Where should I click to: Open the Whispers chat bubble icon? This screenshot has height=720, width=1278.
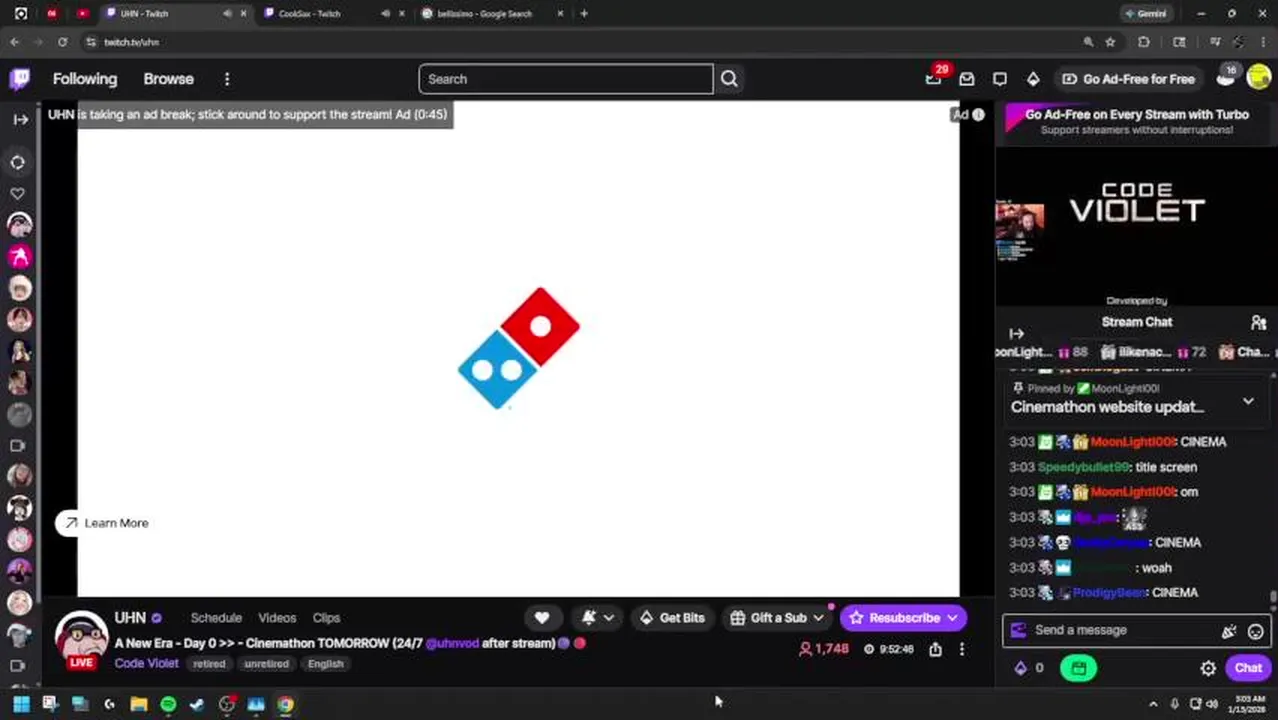pos(1000,79)
